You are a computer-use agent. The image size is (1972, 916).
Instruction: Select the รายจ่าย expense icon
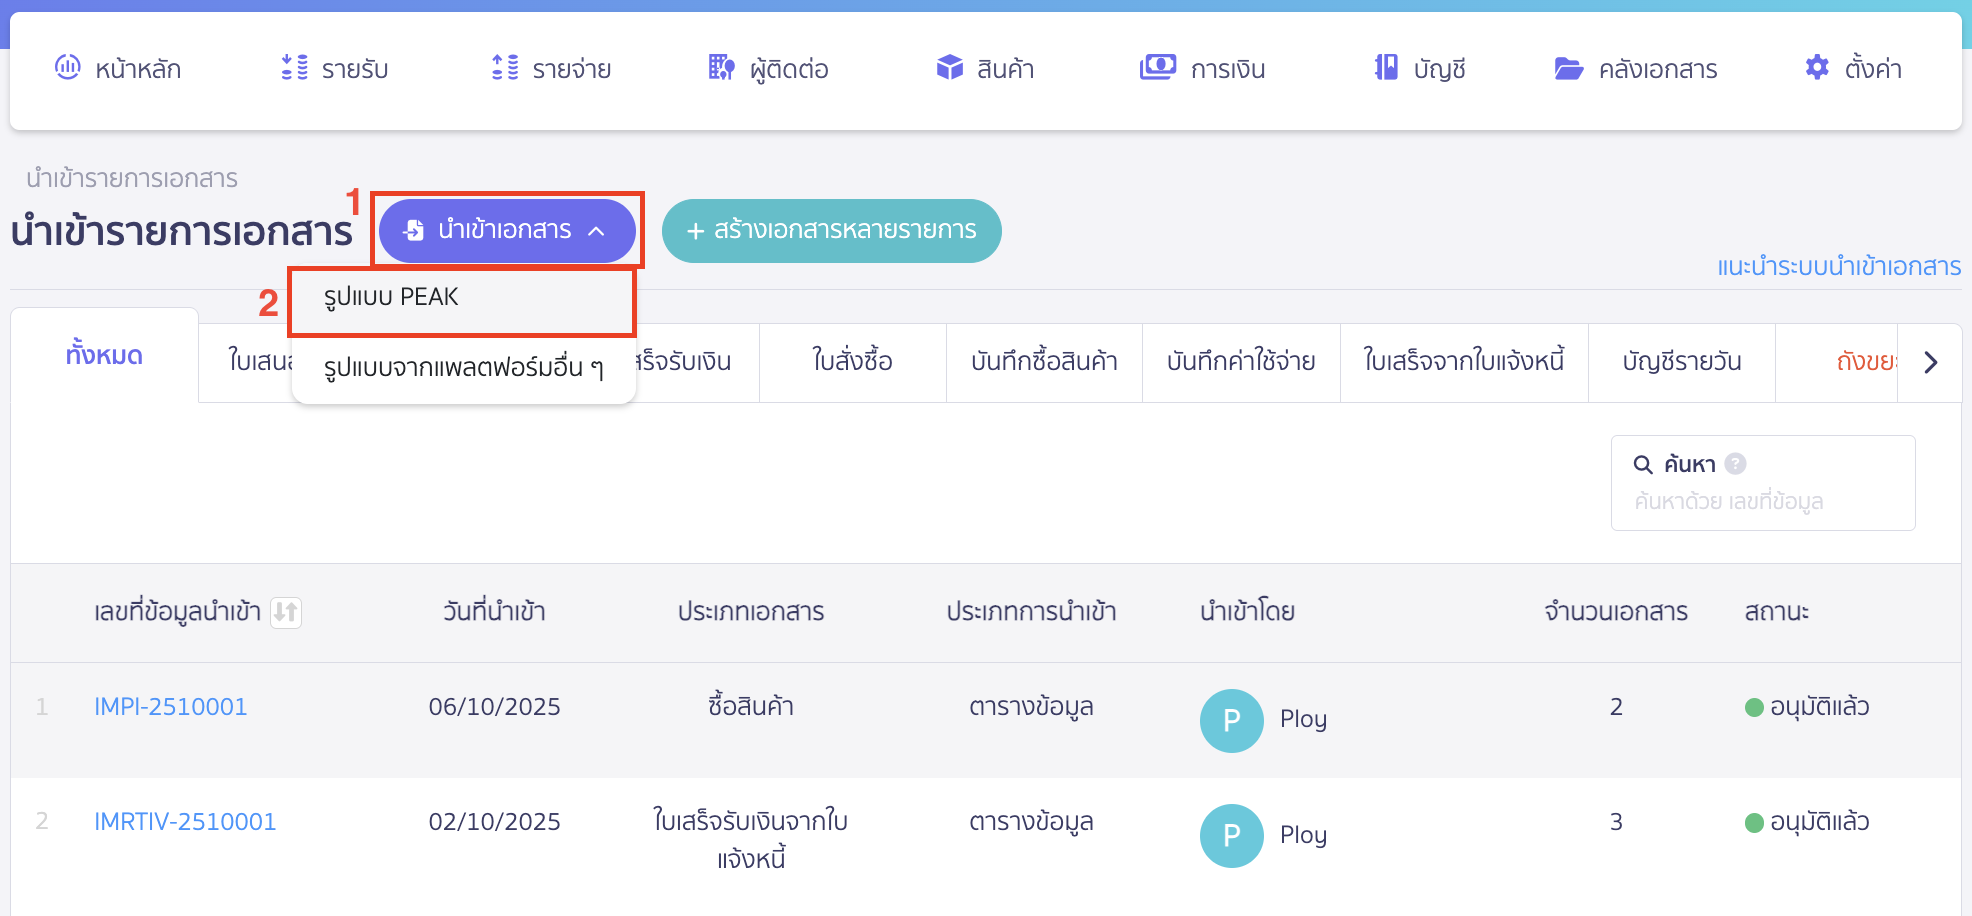pos(505,68)
